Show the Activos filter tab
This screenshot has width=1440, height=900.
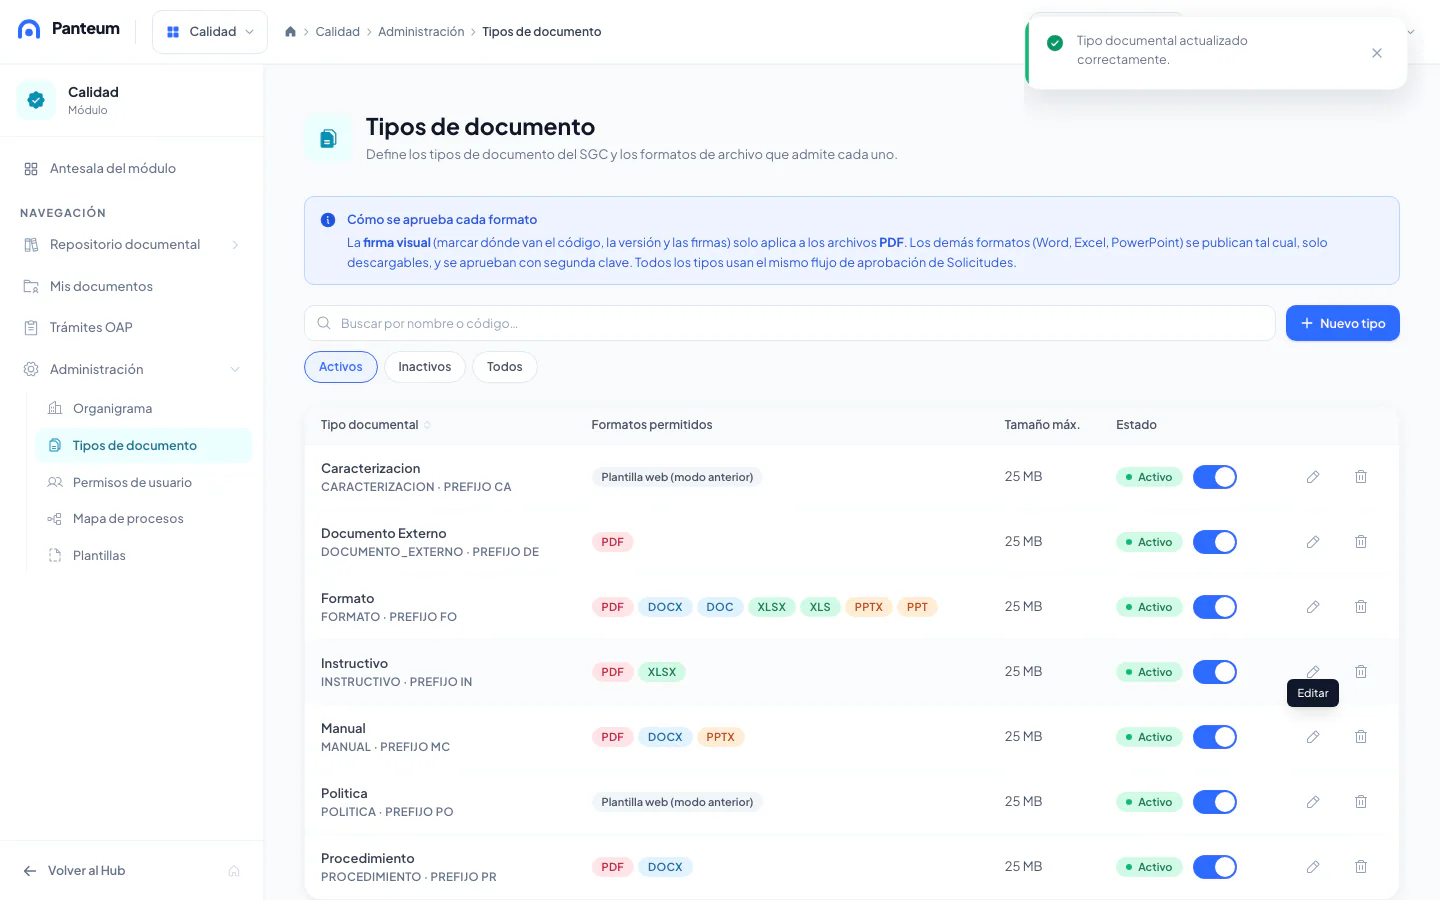341,367
